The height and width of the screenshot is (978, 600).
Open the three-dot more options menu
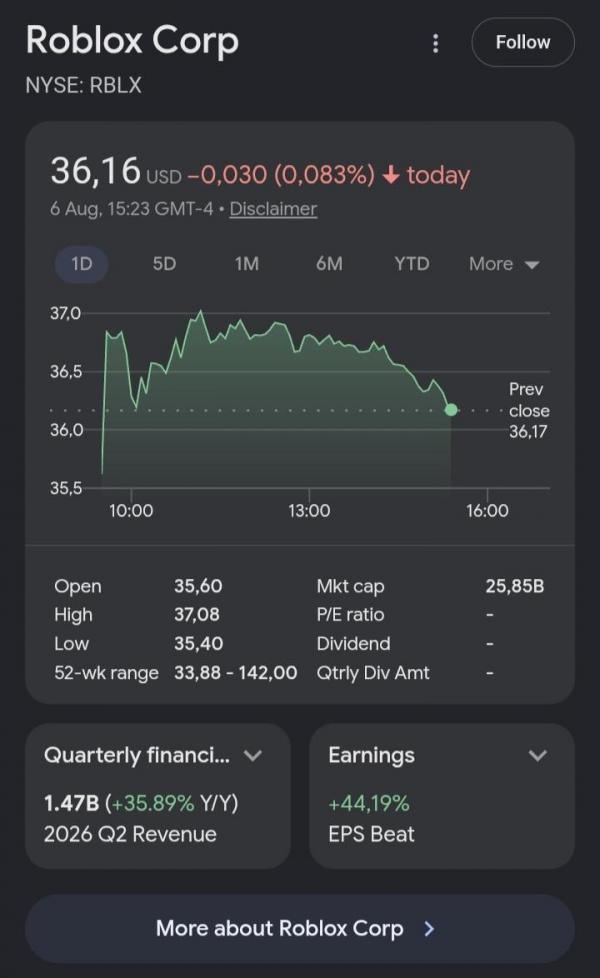point(435,43)
